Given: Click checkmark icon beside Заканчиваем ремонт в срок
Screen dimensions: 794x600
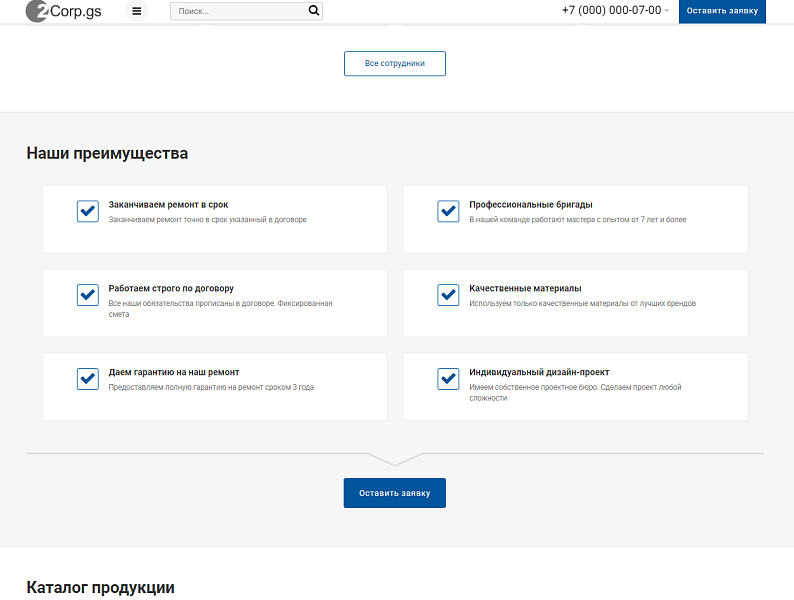Looking at the screenshot, I should [88, 211].
